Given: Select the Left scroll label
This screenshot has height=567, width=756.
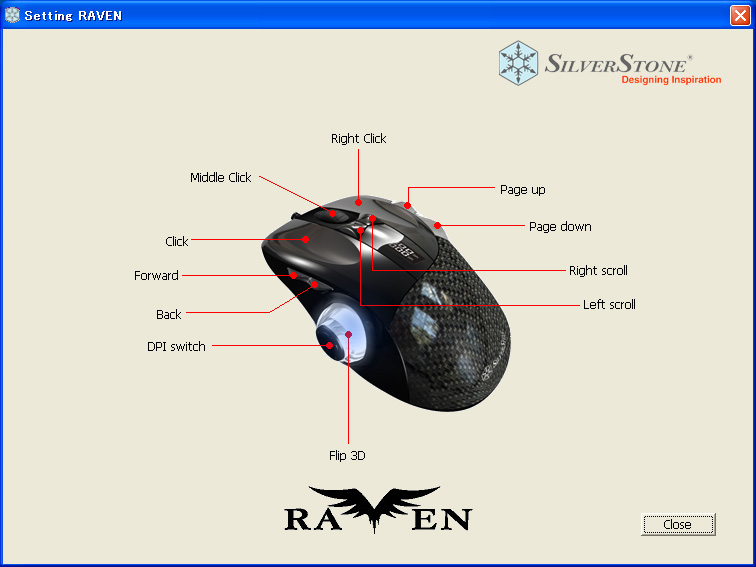Looking at the screenshot, I should click(x=609, y=305).
